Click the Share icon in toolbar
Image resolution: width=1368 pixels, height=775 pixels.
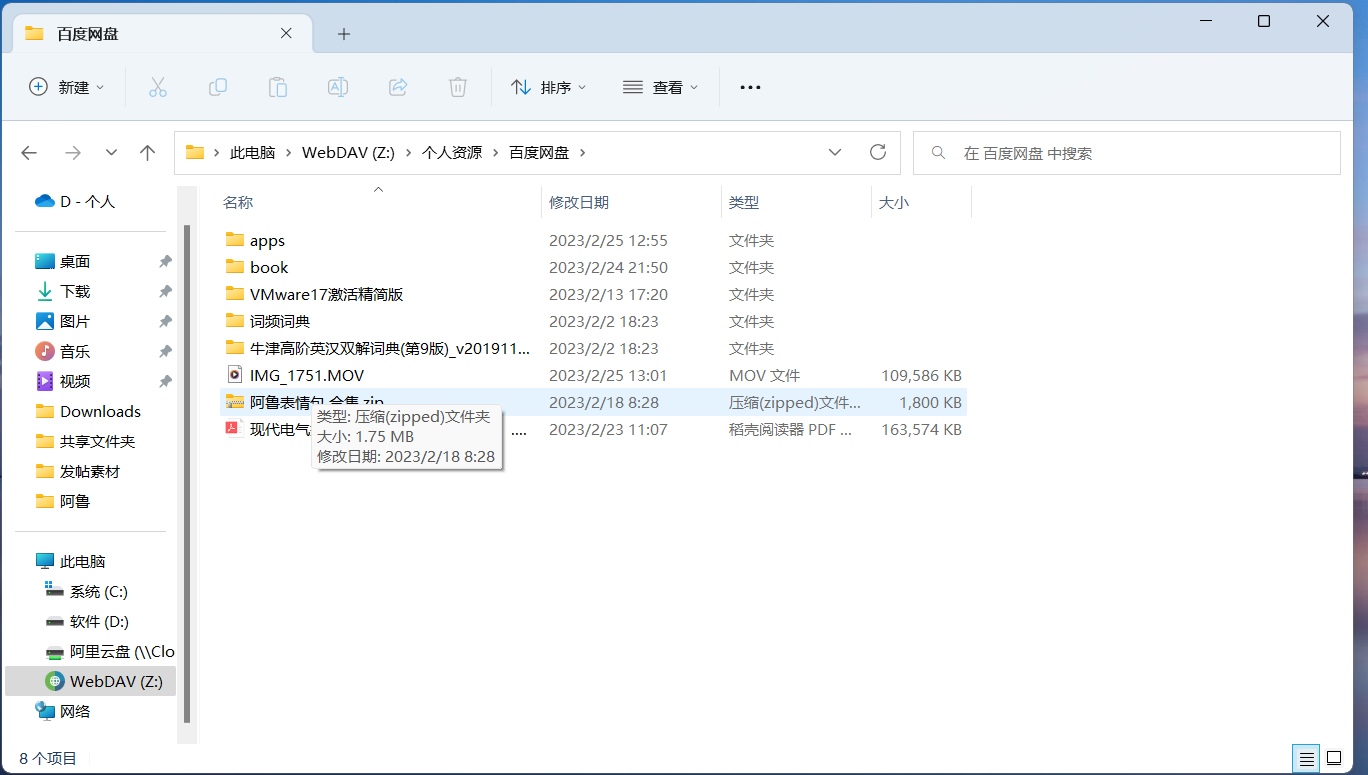tap(398, 87)
